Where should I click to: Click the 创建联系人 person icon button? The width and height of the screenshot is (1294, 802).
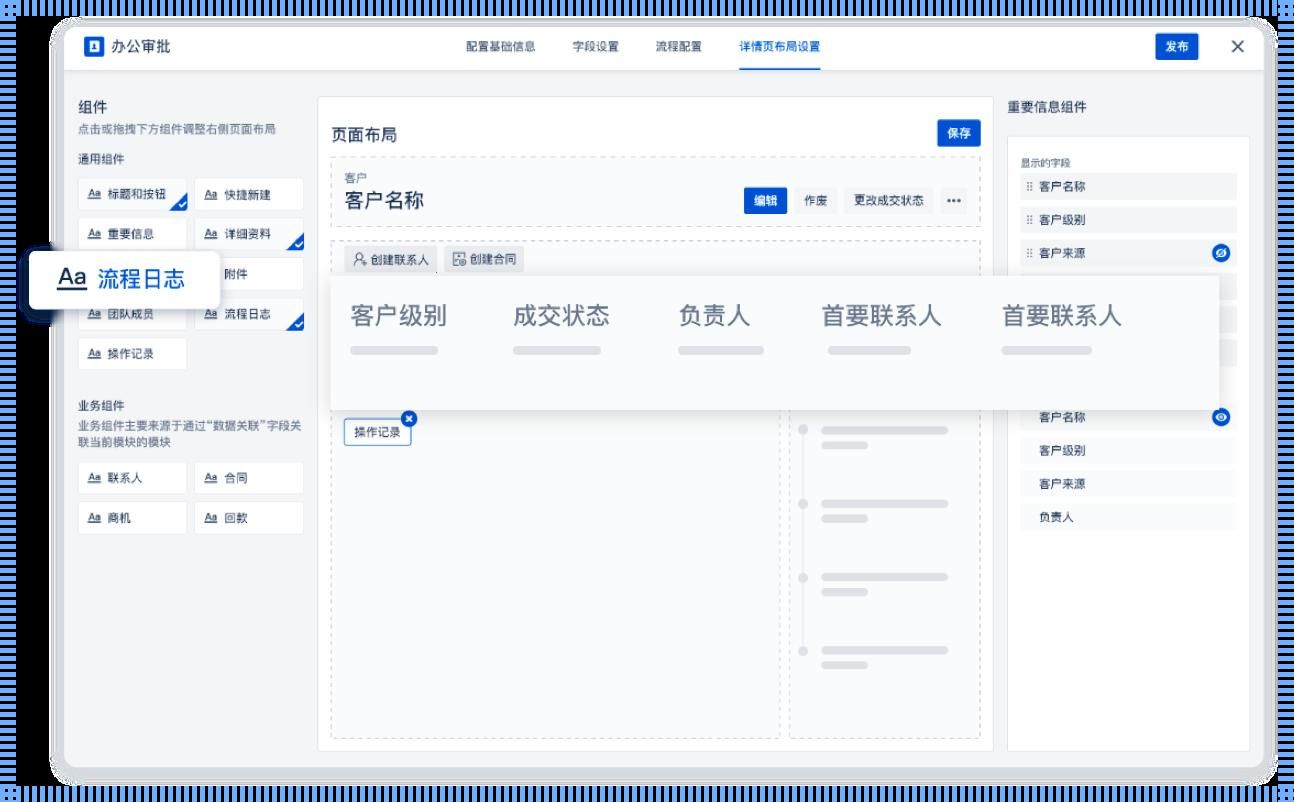pos(391,260)
